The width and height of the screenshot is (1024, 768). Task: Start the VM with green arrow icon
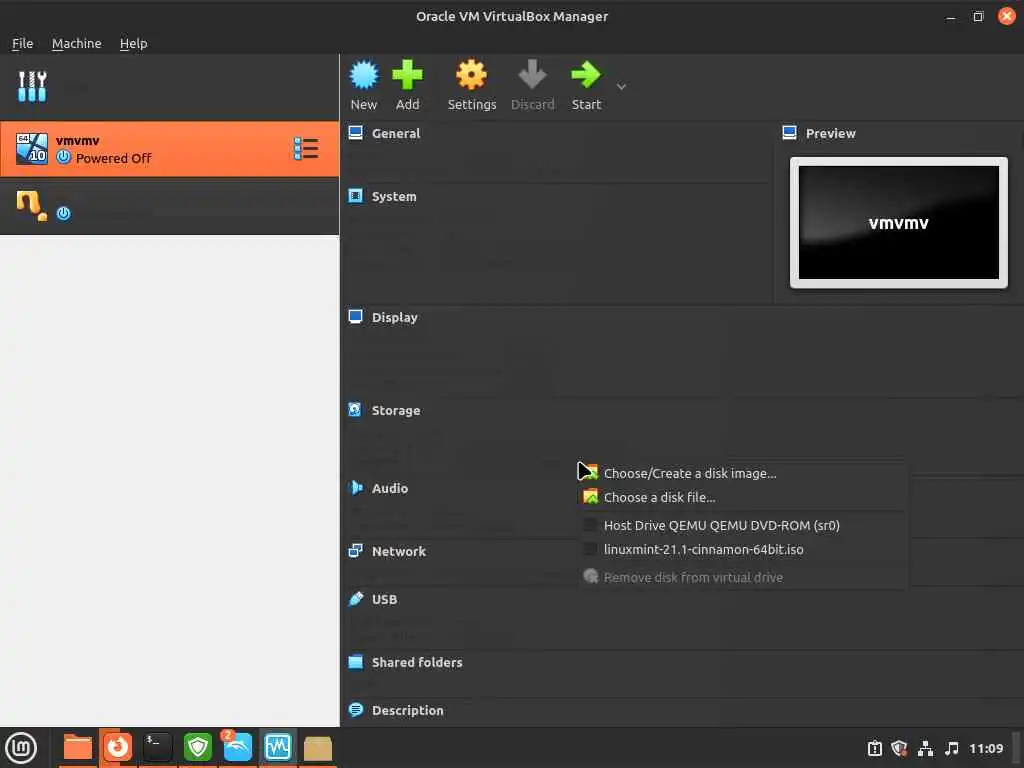(x=586, y=75)
